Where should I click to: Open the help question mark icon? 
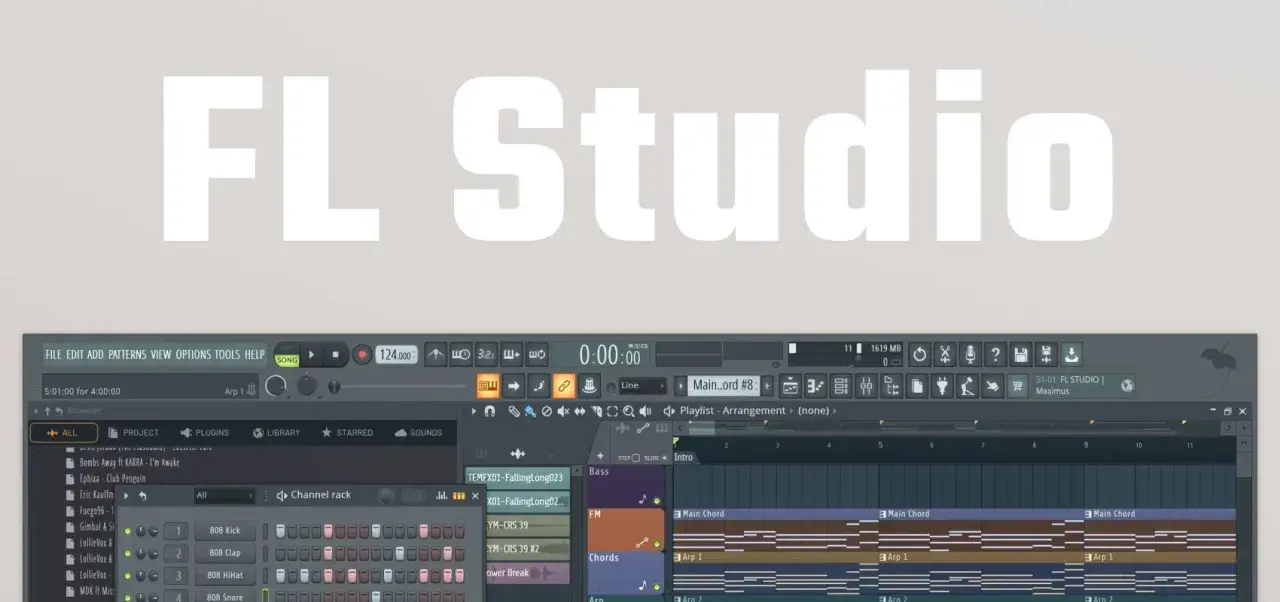point(995,355)
